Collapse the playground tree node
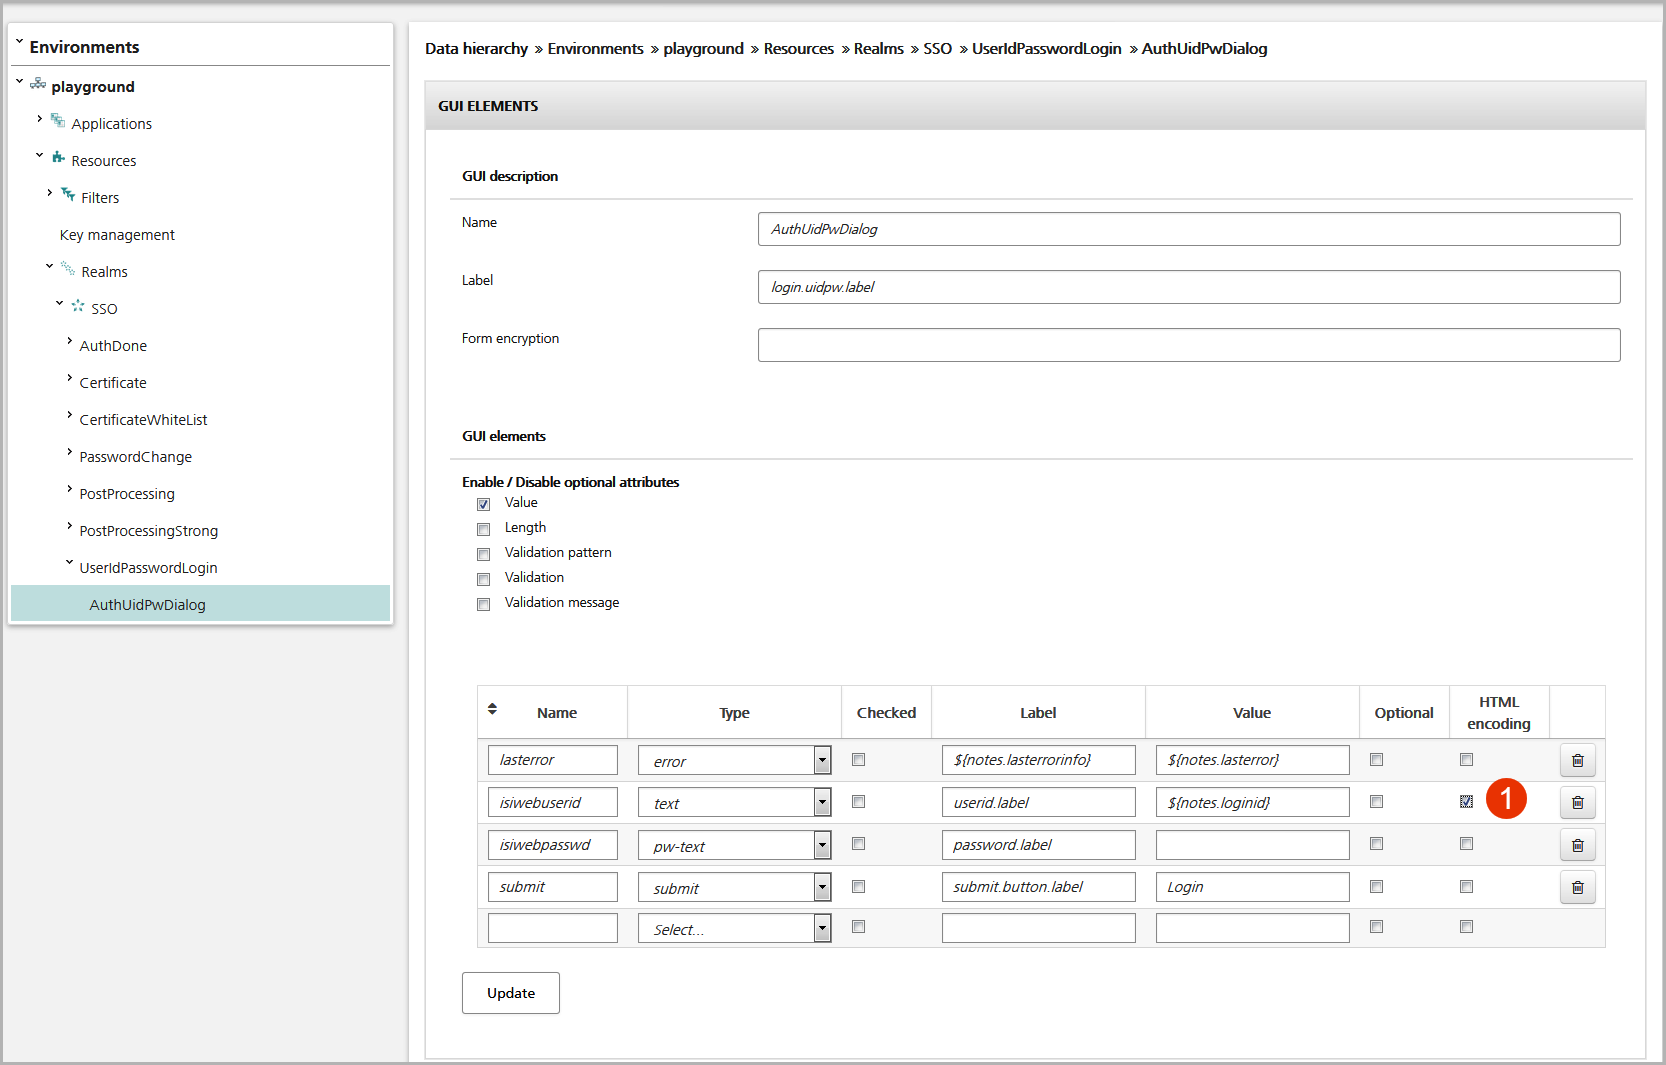The image size is (1666, 1065). click(x=19, y=82)
